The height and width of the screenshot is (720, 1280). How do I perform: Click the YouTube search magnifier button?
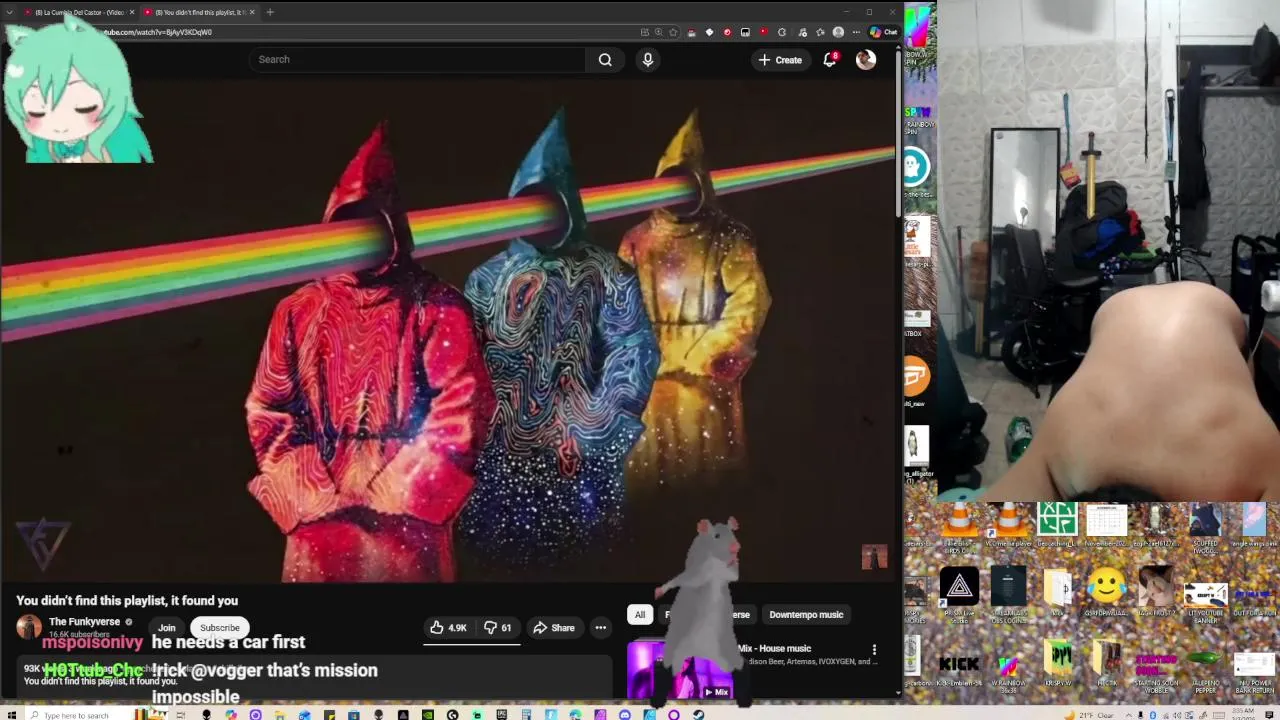tap(605, 60)
